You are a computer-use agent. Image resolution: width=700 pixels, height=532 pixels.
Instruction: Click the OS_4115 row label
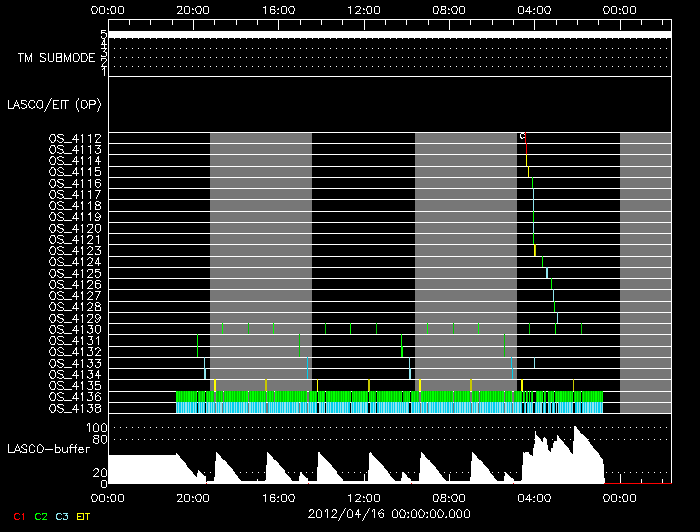coord(75,172)
